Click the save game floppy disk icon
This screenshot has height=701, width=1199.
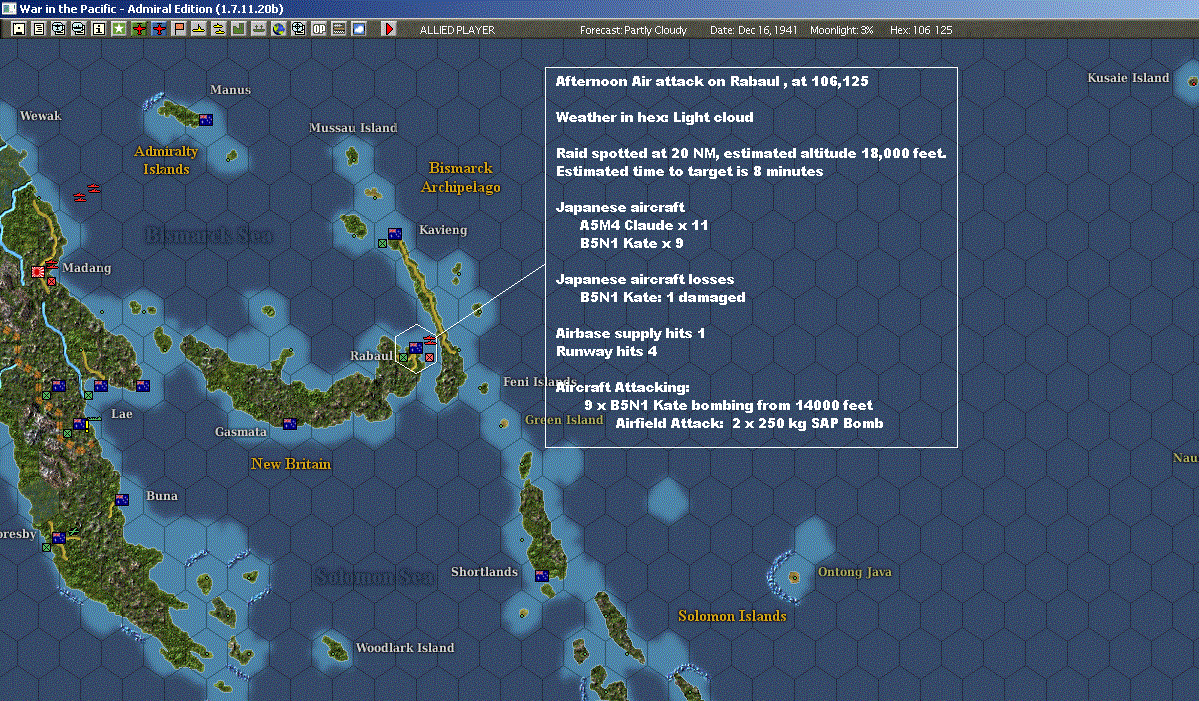tap(18, 29)
